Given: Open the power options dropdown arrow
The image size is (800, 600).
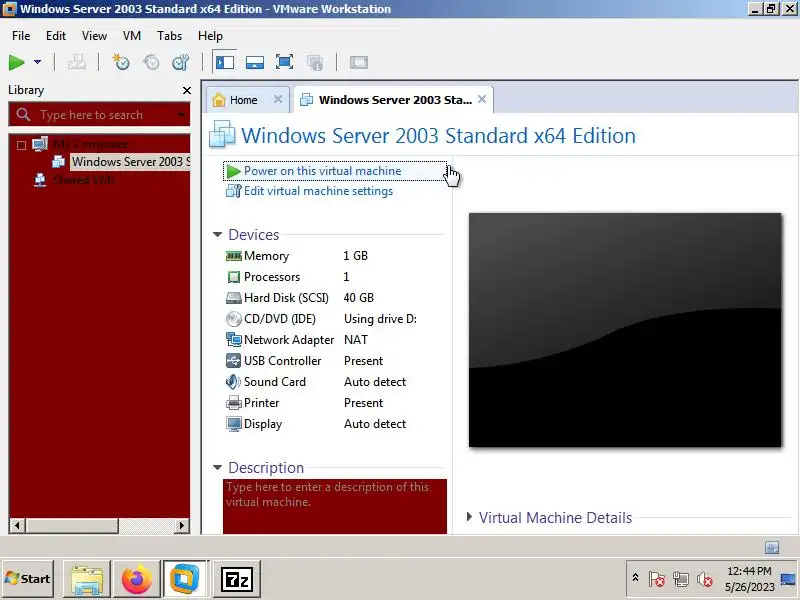Looking at the screenshot, I should coord(37,62).
